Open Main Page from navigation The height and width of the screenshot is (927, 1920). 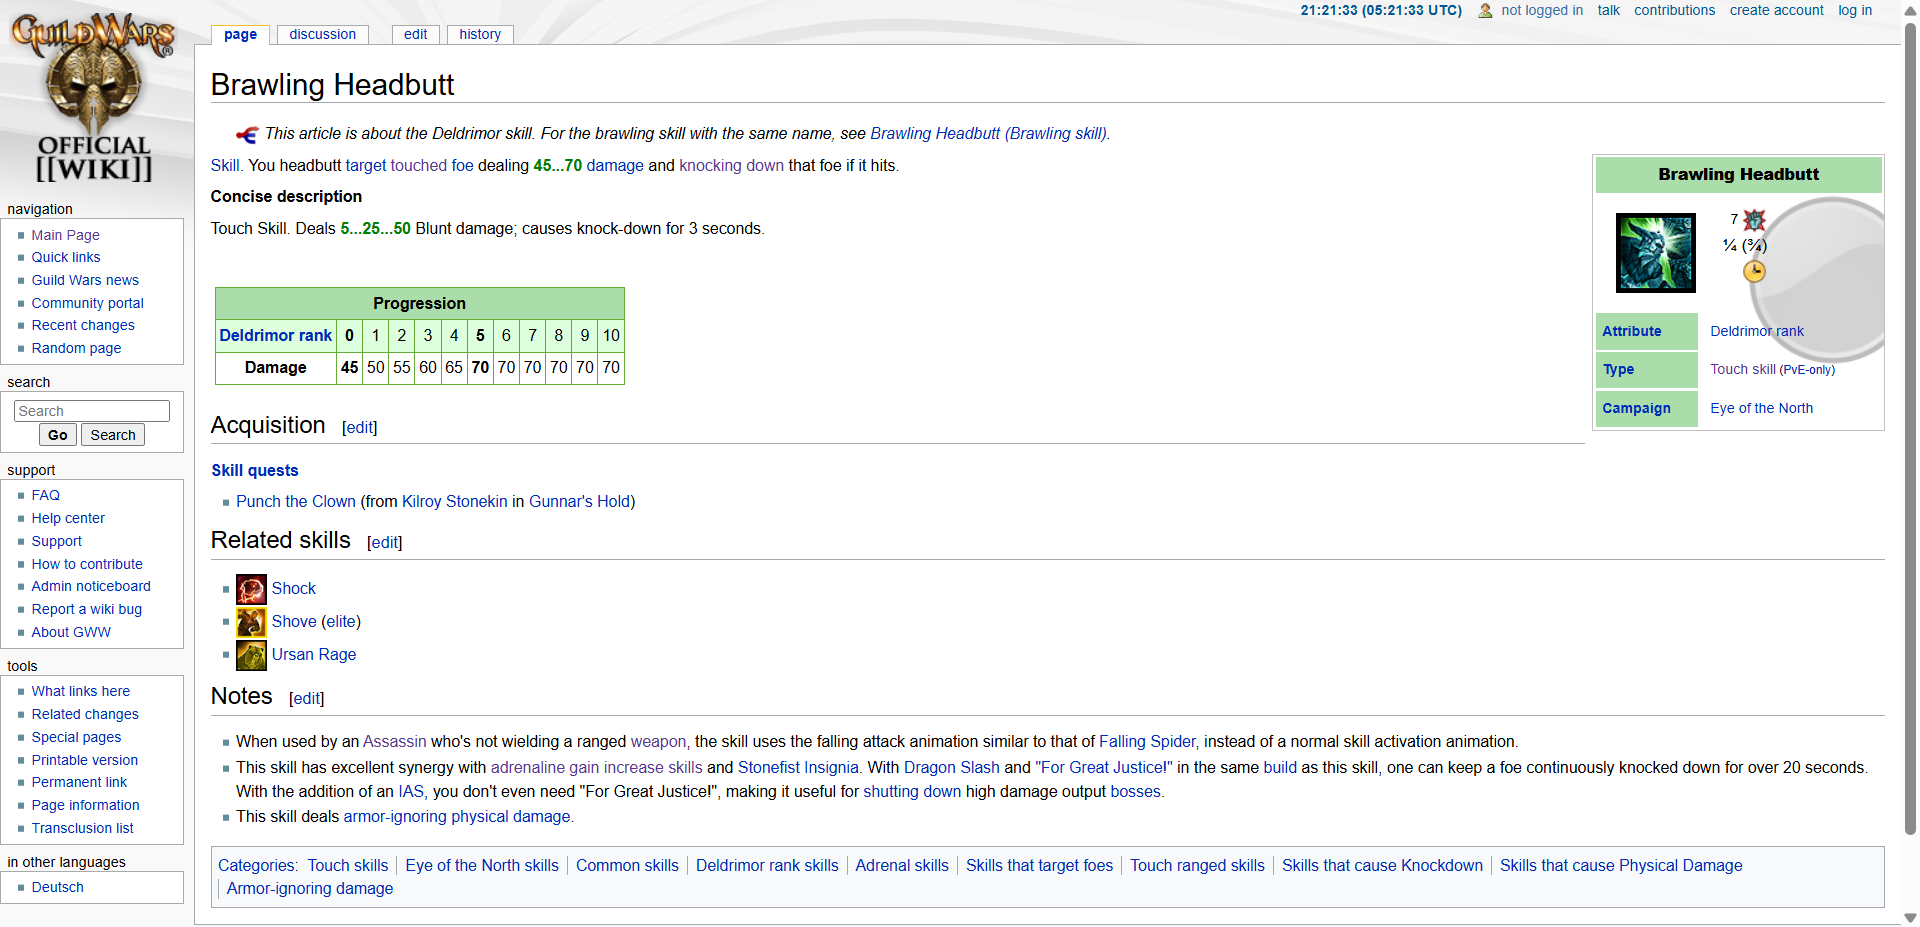[x=65, y=235]
